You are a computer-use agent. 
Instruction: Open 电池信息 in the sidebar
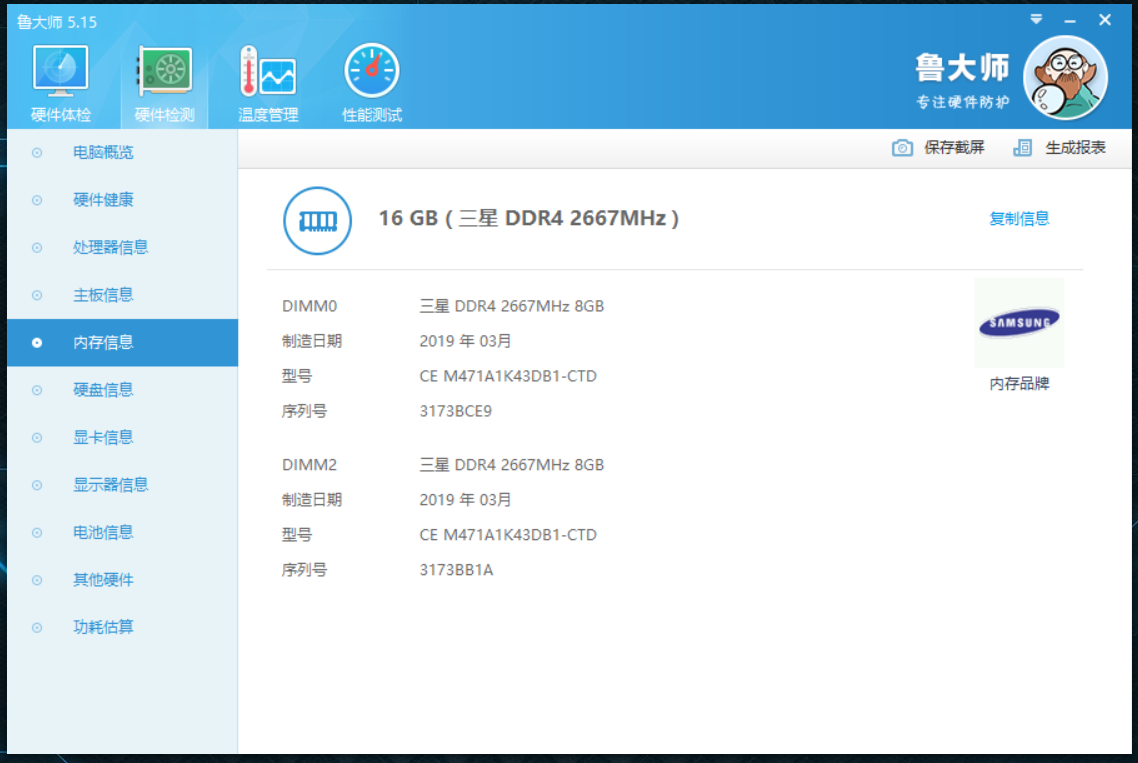(x=123, y=532)
